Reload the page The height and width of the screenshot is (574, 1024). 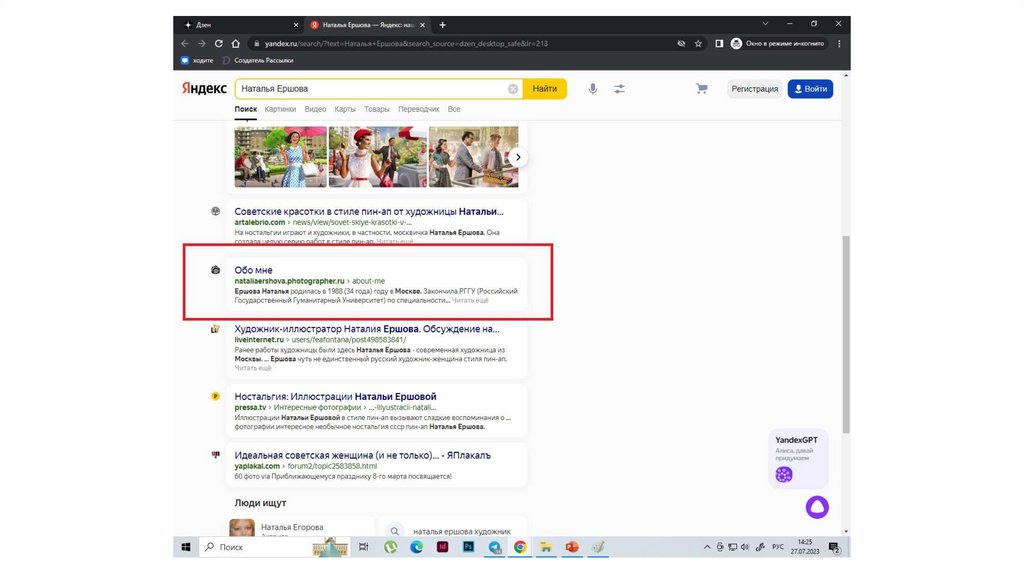tap(217, 44)
